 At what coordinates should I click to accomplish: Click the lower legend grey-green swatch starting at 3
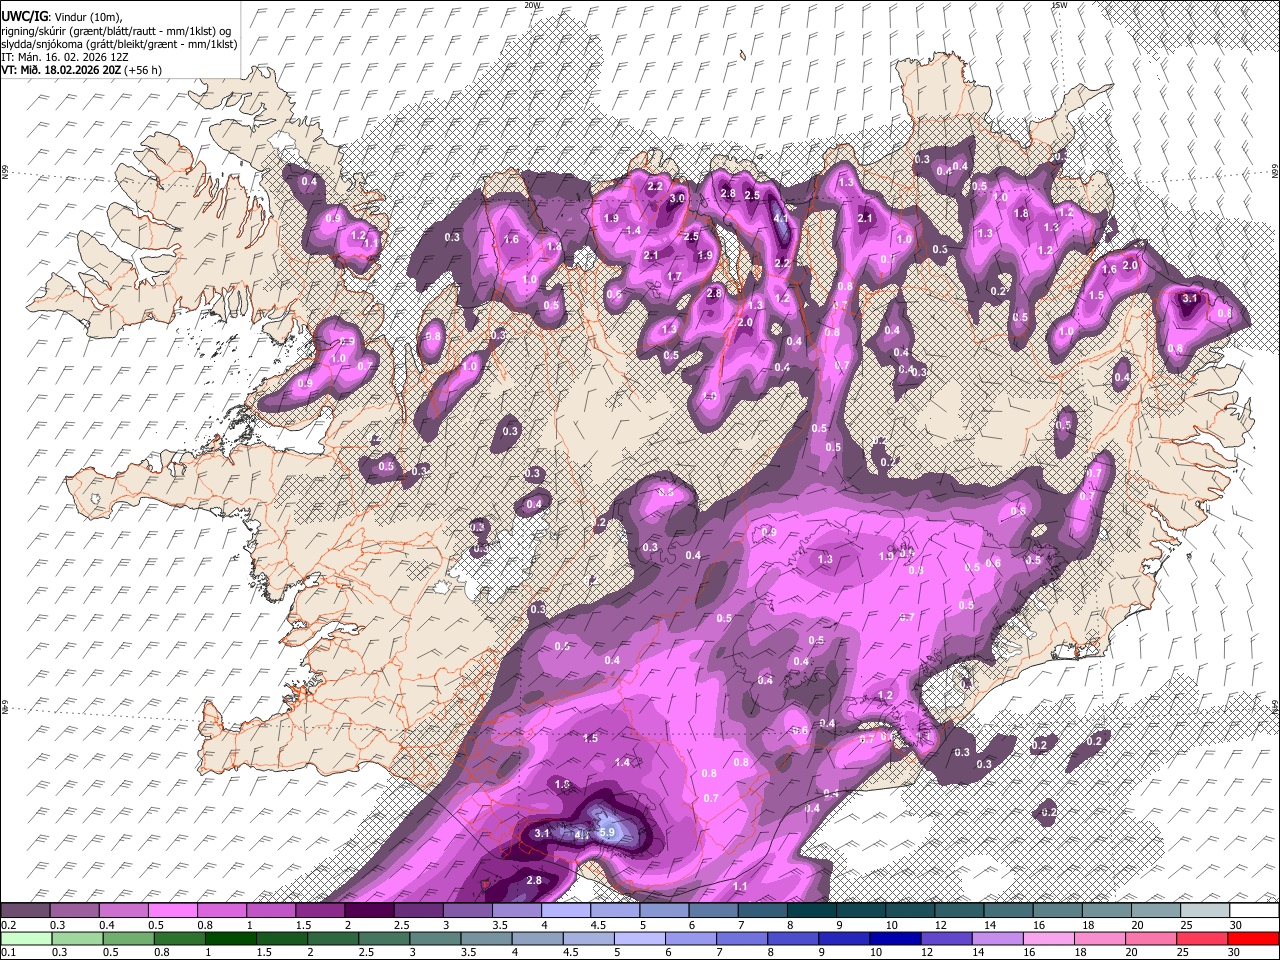tap(436, 938)
